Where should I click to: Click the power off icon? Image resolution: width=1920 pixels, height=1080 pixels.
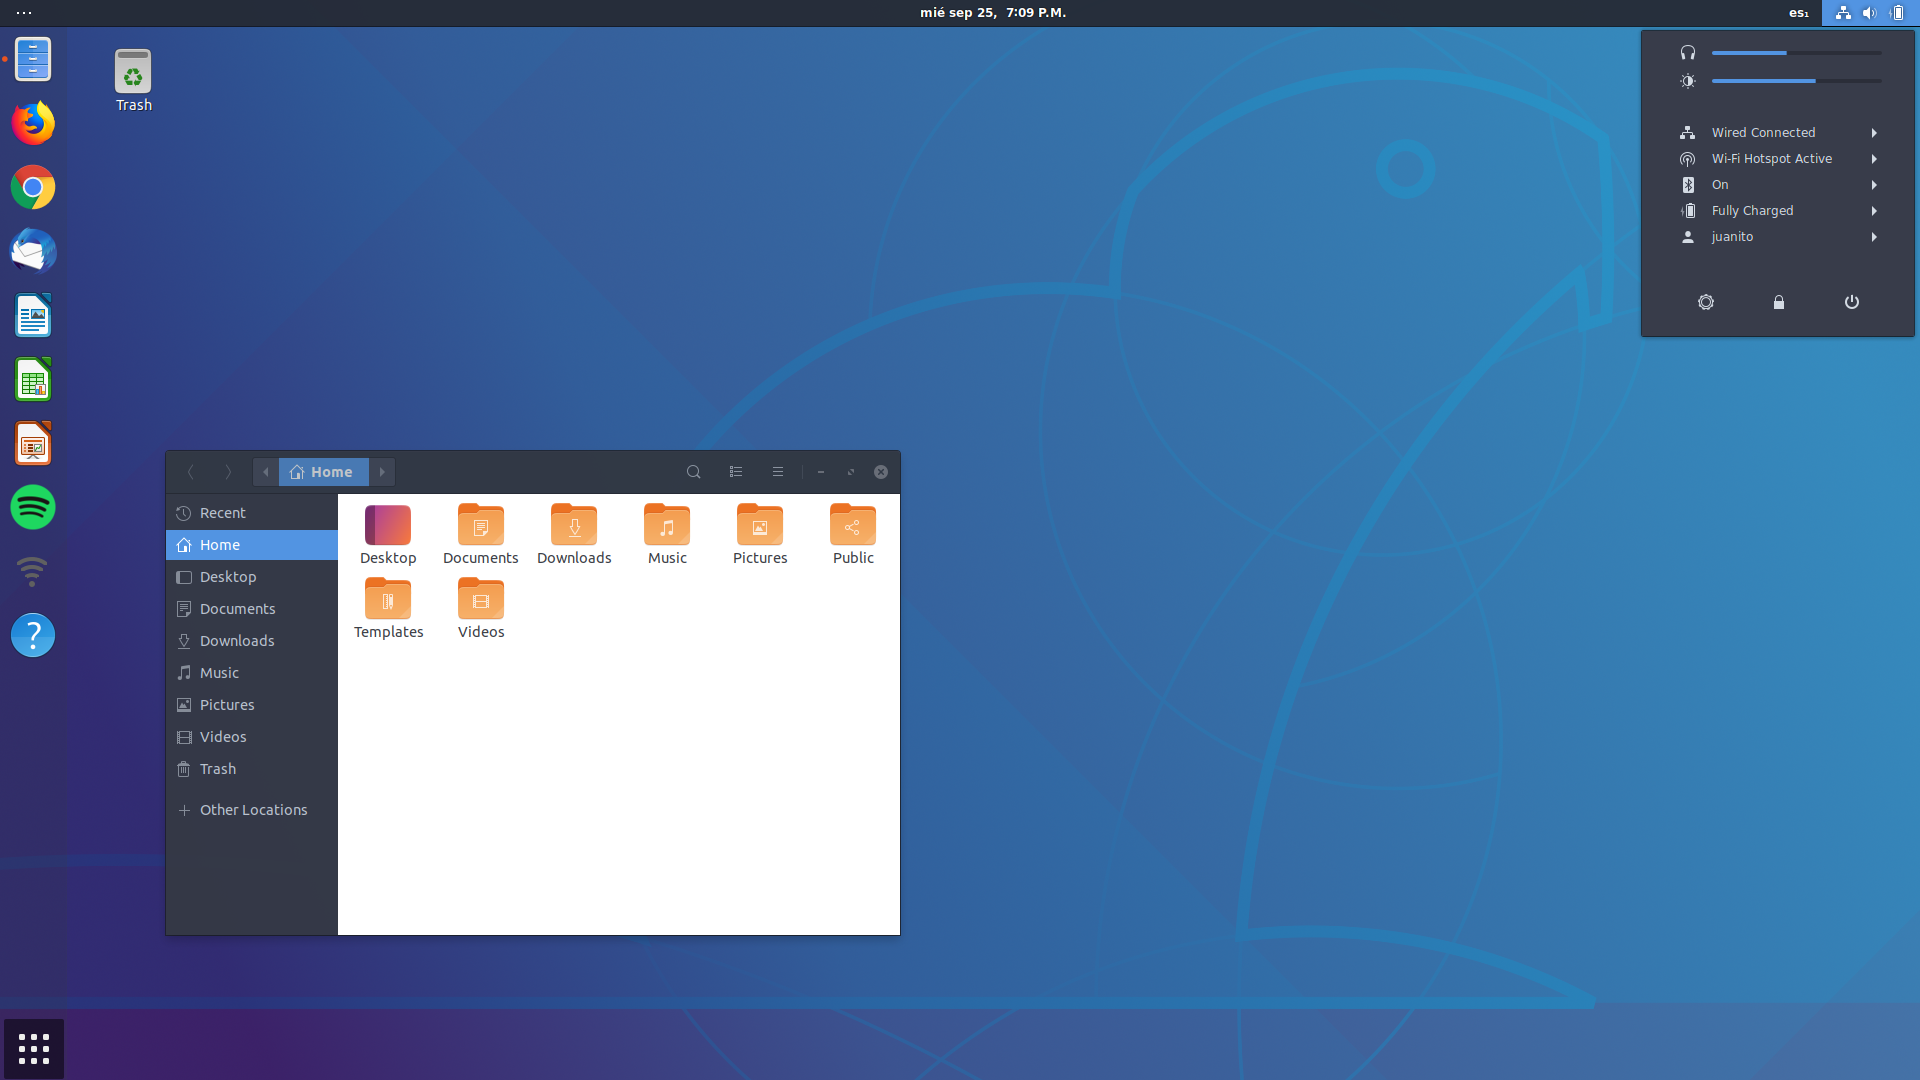coord(1852,302)
